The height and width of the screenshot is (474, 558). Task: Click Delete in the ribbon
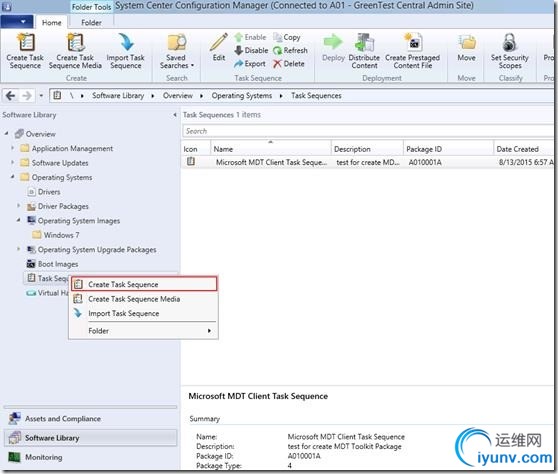coord(289,64)
